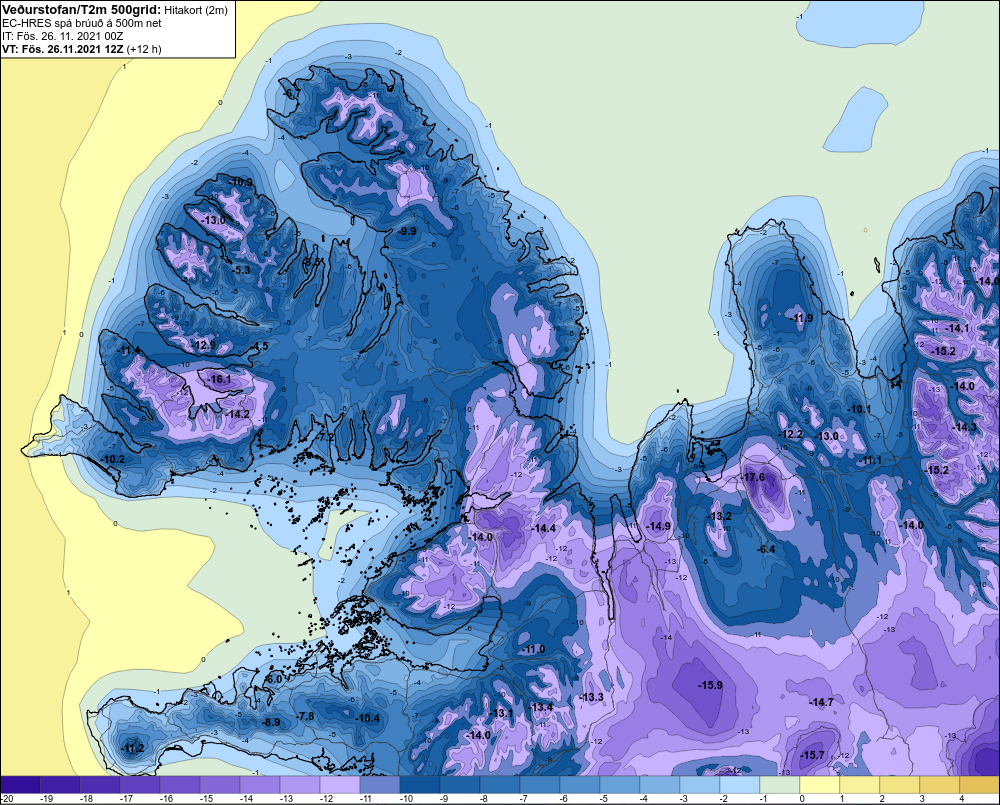Click the -17.6 temperature label
This screenshot has width=1000, height=805.
coord(753,478)
